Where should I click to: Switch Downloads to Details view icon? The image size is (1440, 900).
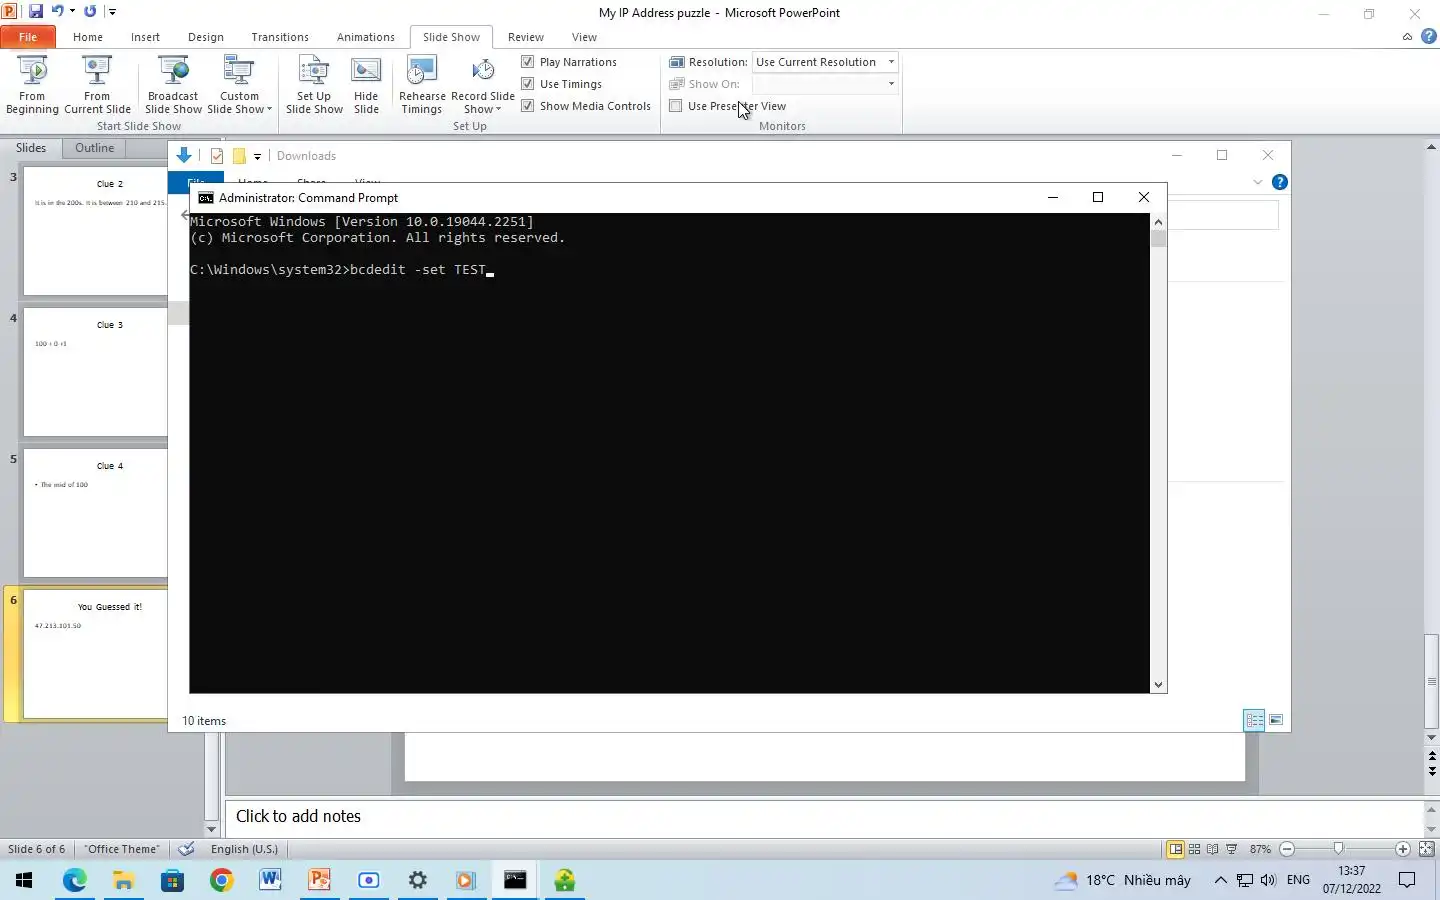click(1254, 720)
